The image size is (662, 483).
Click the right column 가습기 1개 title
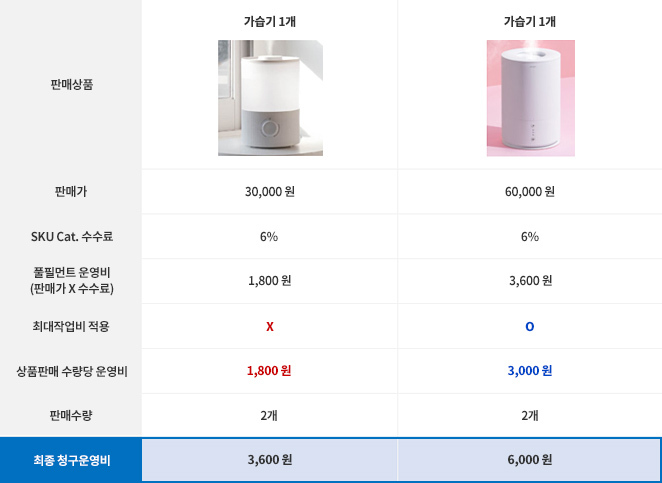pos(530,21)
